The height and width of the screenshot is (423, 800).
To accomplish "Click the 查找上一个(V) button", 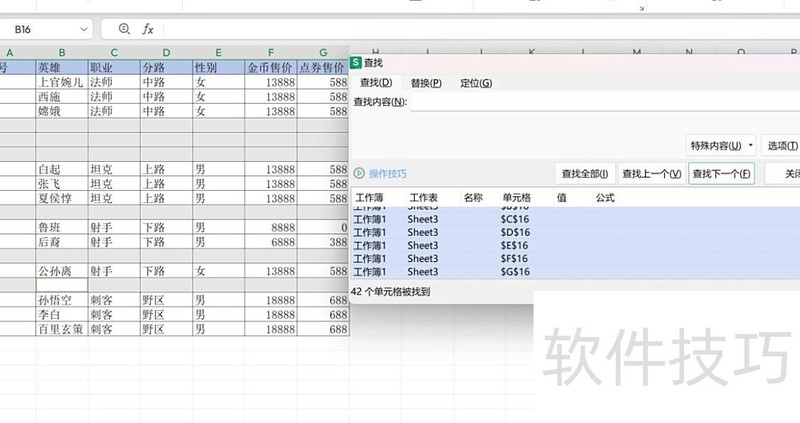I will 652,174.
